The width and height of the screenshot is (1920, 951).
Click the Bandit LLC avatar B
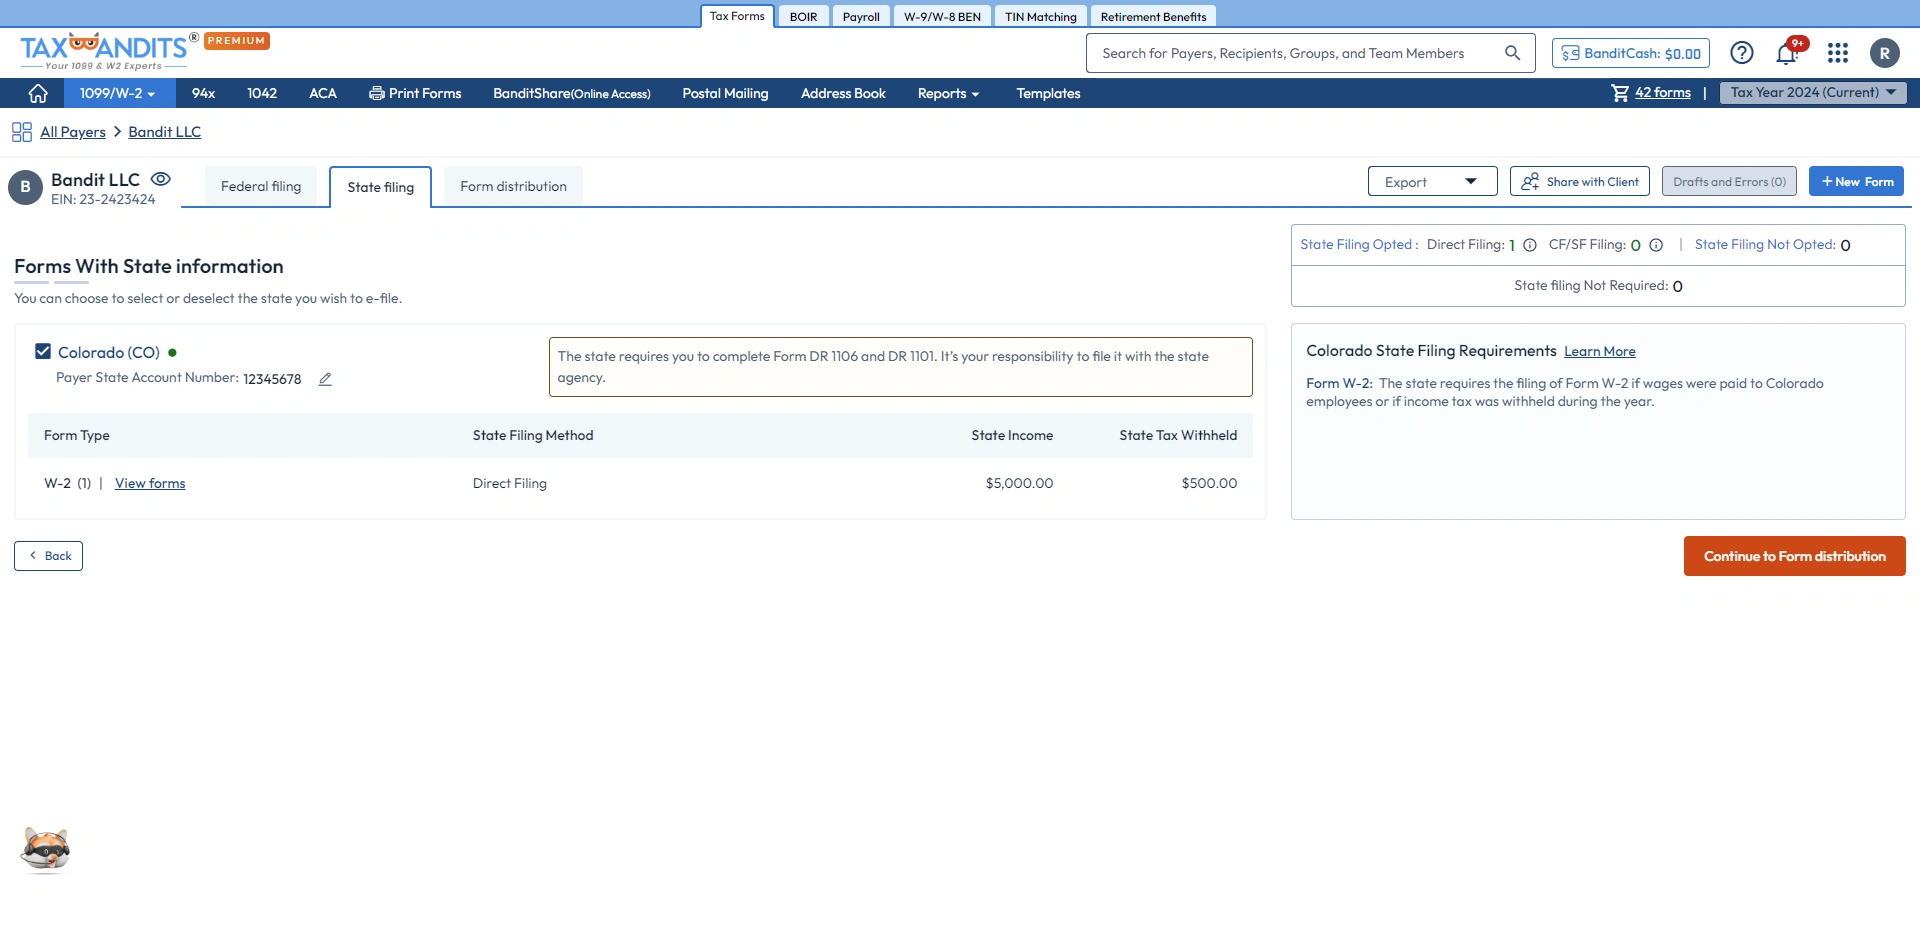25,187
